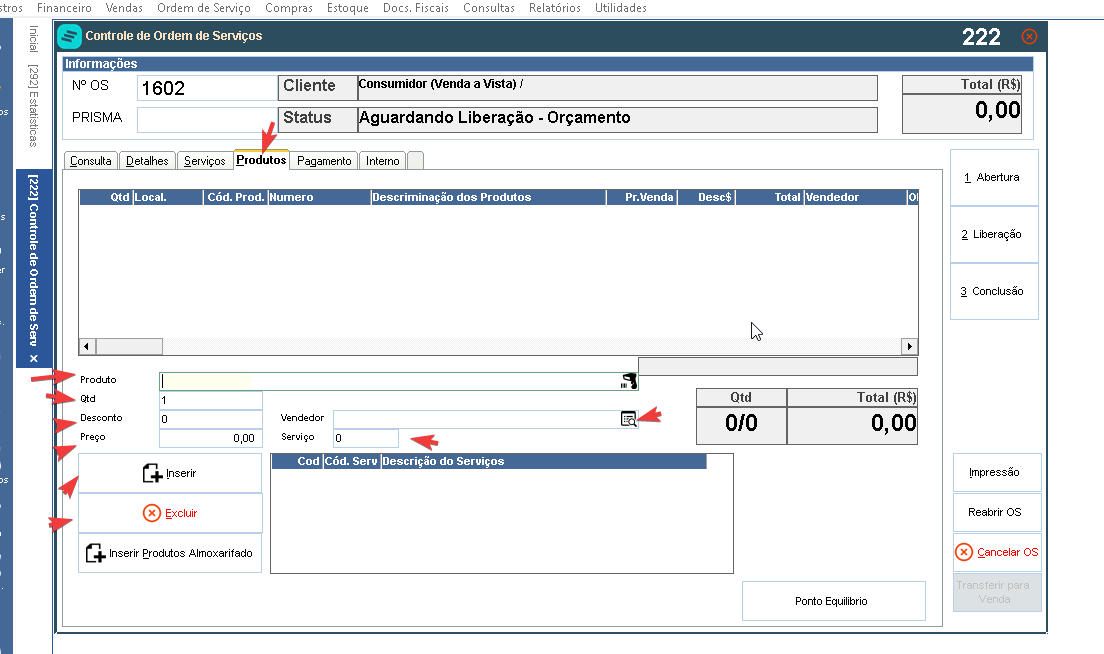Screen dimensions: 1104x654
Task: Open the Estoque menu
Action: pos(348,8)
